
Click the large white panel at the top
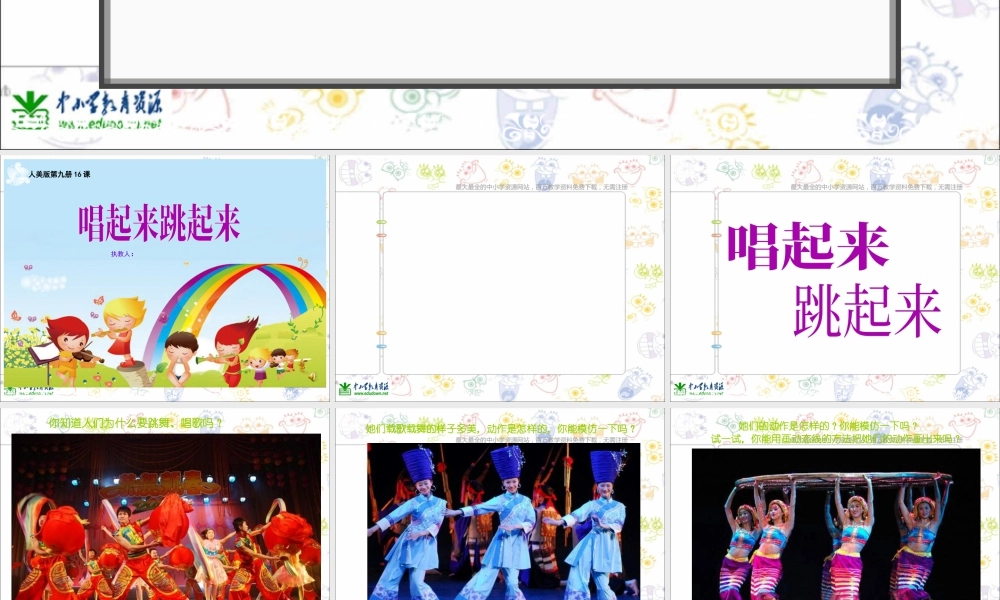tap(500, 40)
